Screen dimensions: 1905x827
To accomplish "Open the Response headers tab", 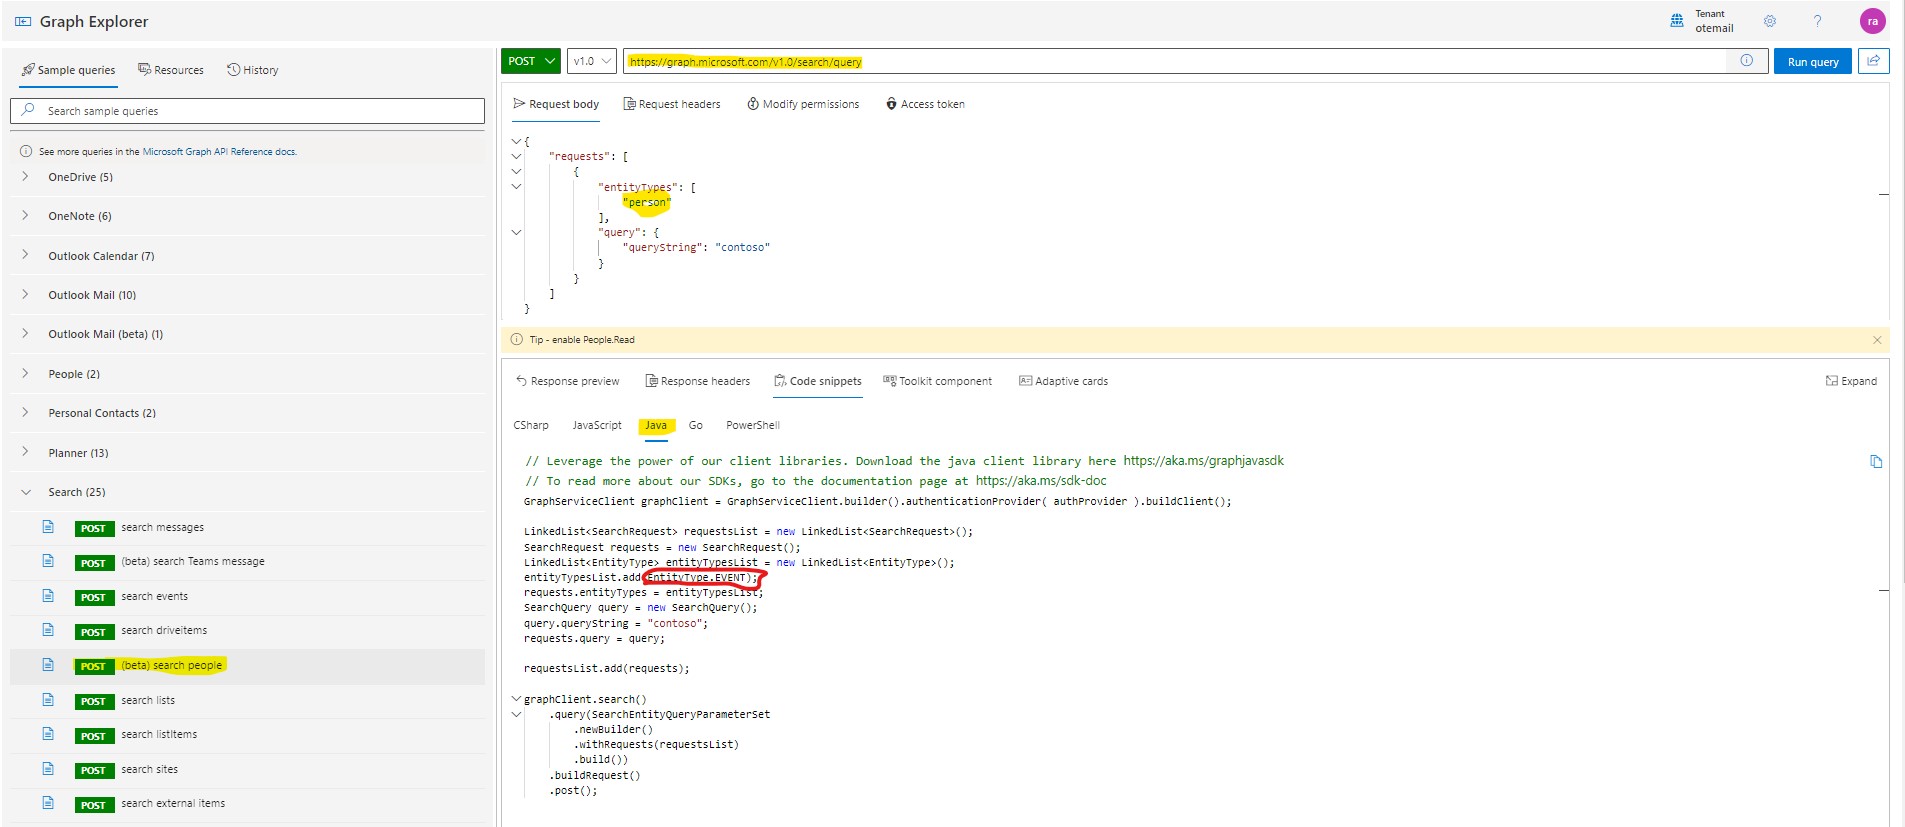I will coord(697,381).
